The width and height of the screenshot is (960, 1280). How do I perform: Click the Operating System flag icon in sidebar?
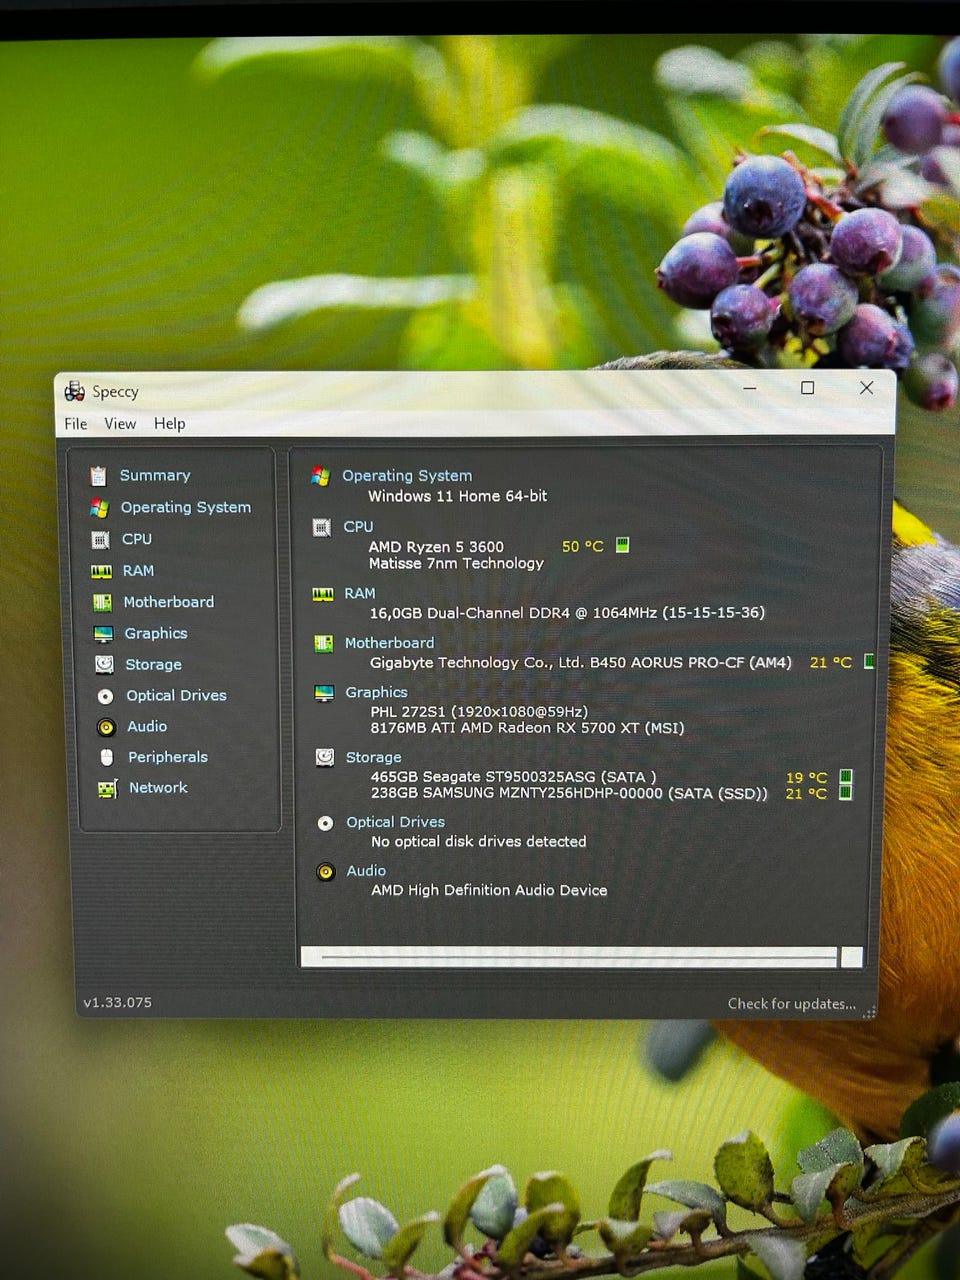click(x=99, y=508)
